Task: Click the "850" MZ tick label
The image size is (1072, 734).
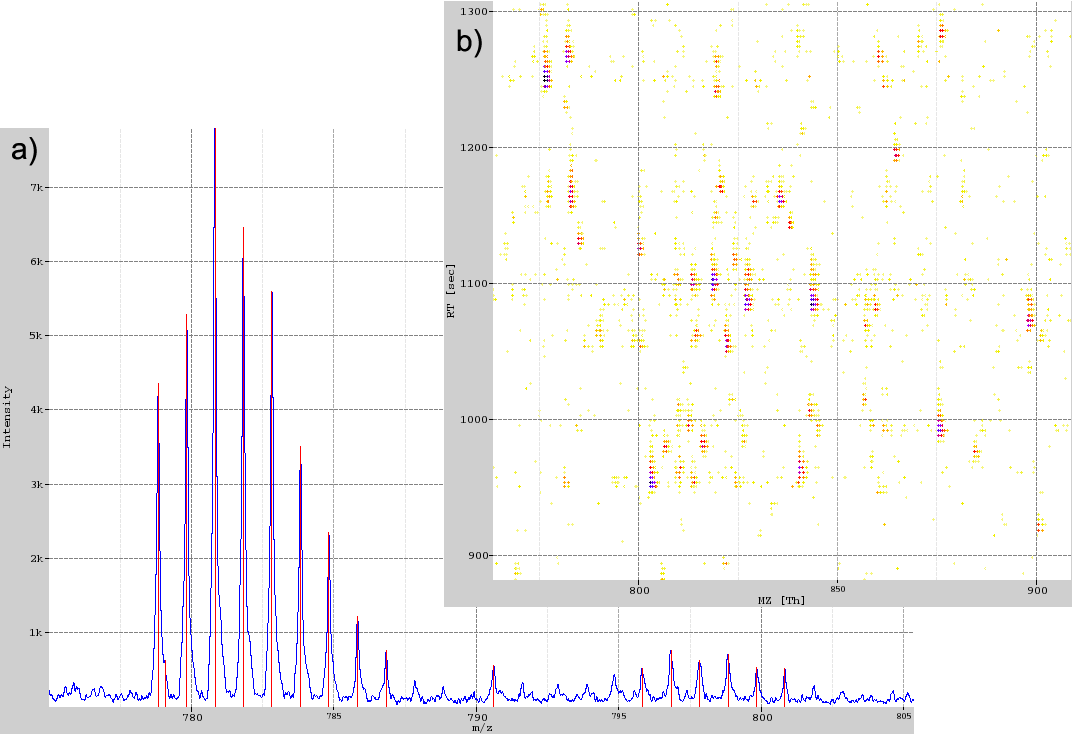Action: coord(838,589)
